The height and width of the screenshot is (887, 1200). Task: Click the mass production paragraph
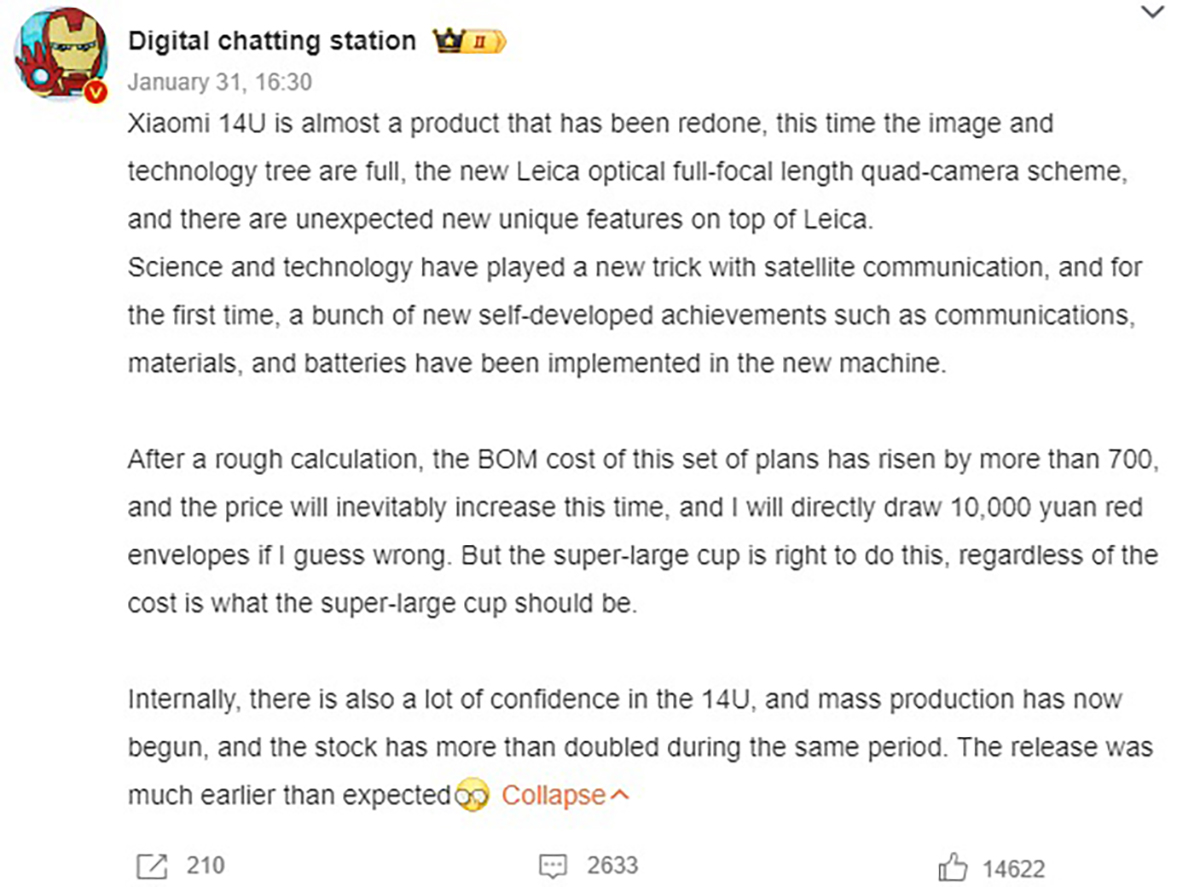click(640, 748)
